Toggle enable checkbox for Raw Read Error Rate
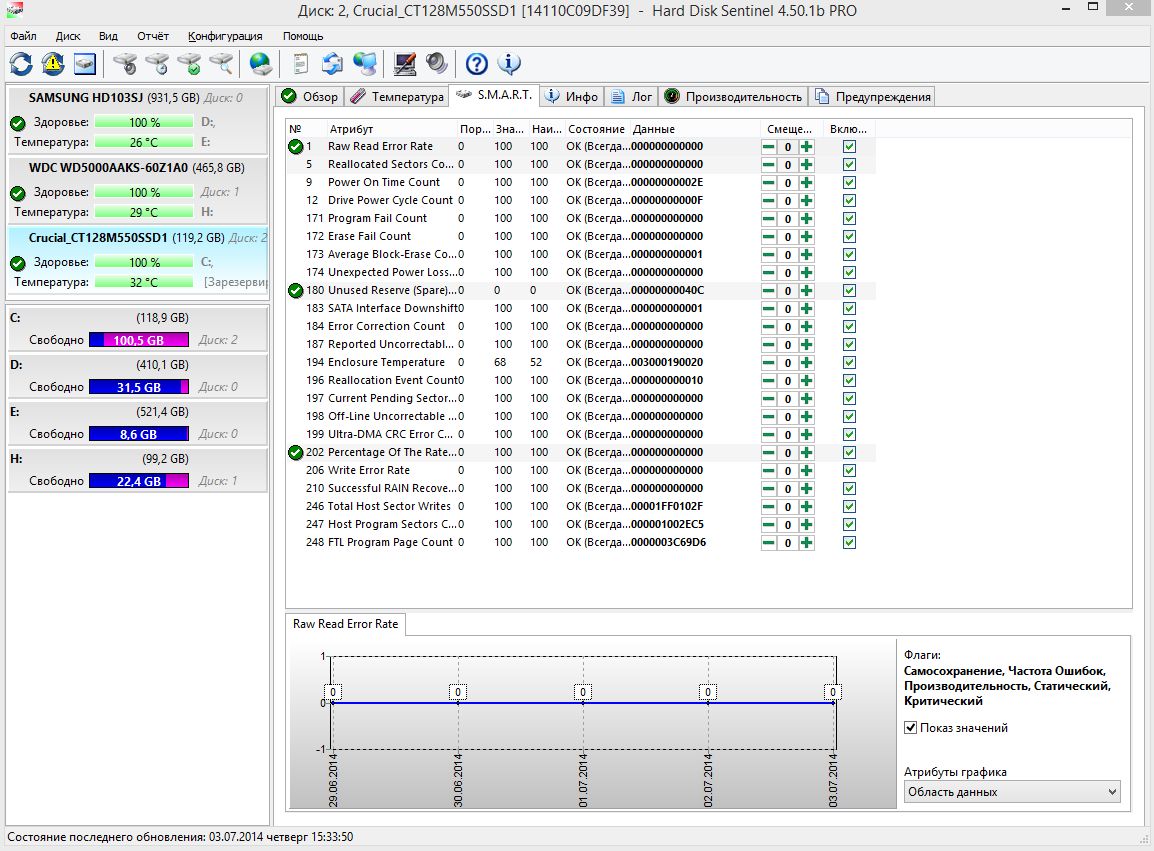Screen dimensions: 1154x851 coord(849,146)
